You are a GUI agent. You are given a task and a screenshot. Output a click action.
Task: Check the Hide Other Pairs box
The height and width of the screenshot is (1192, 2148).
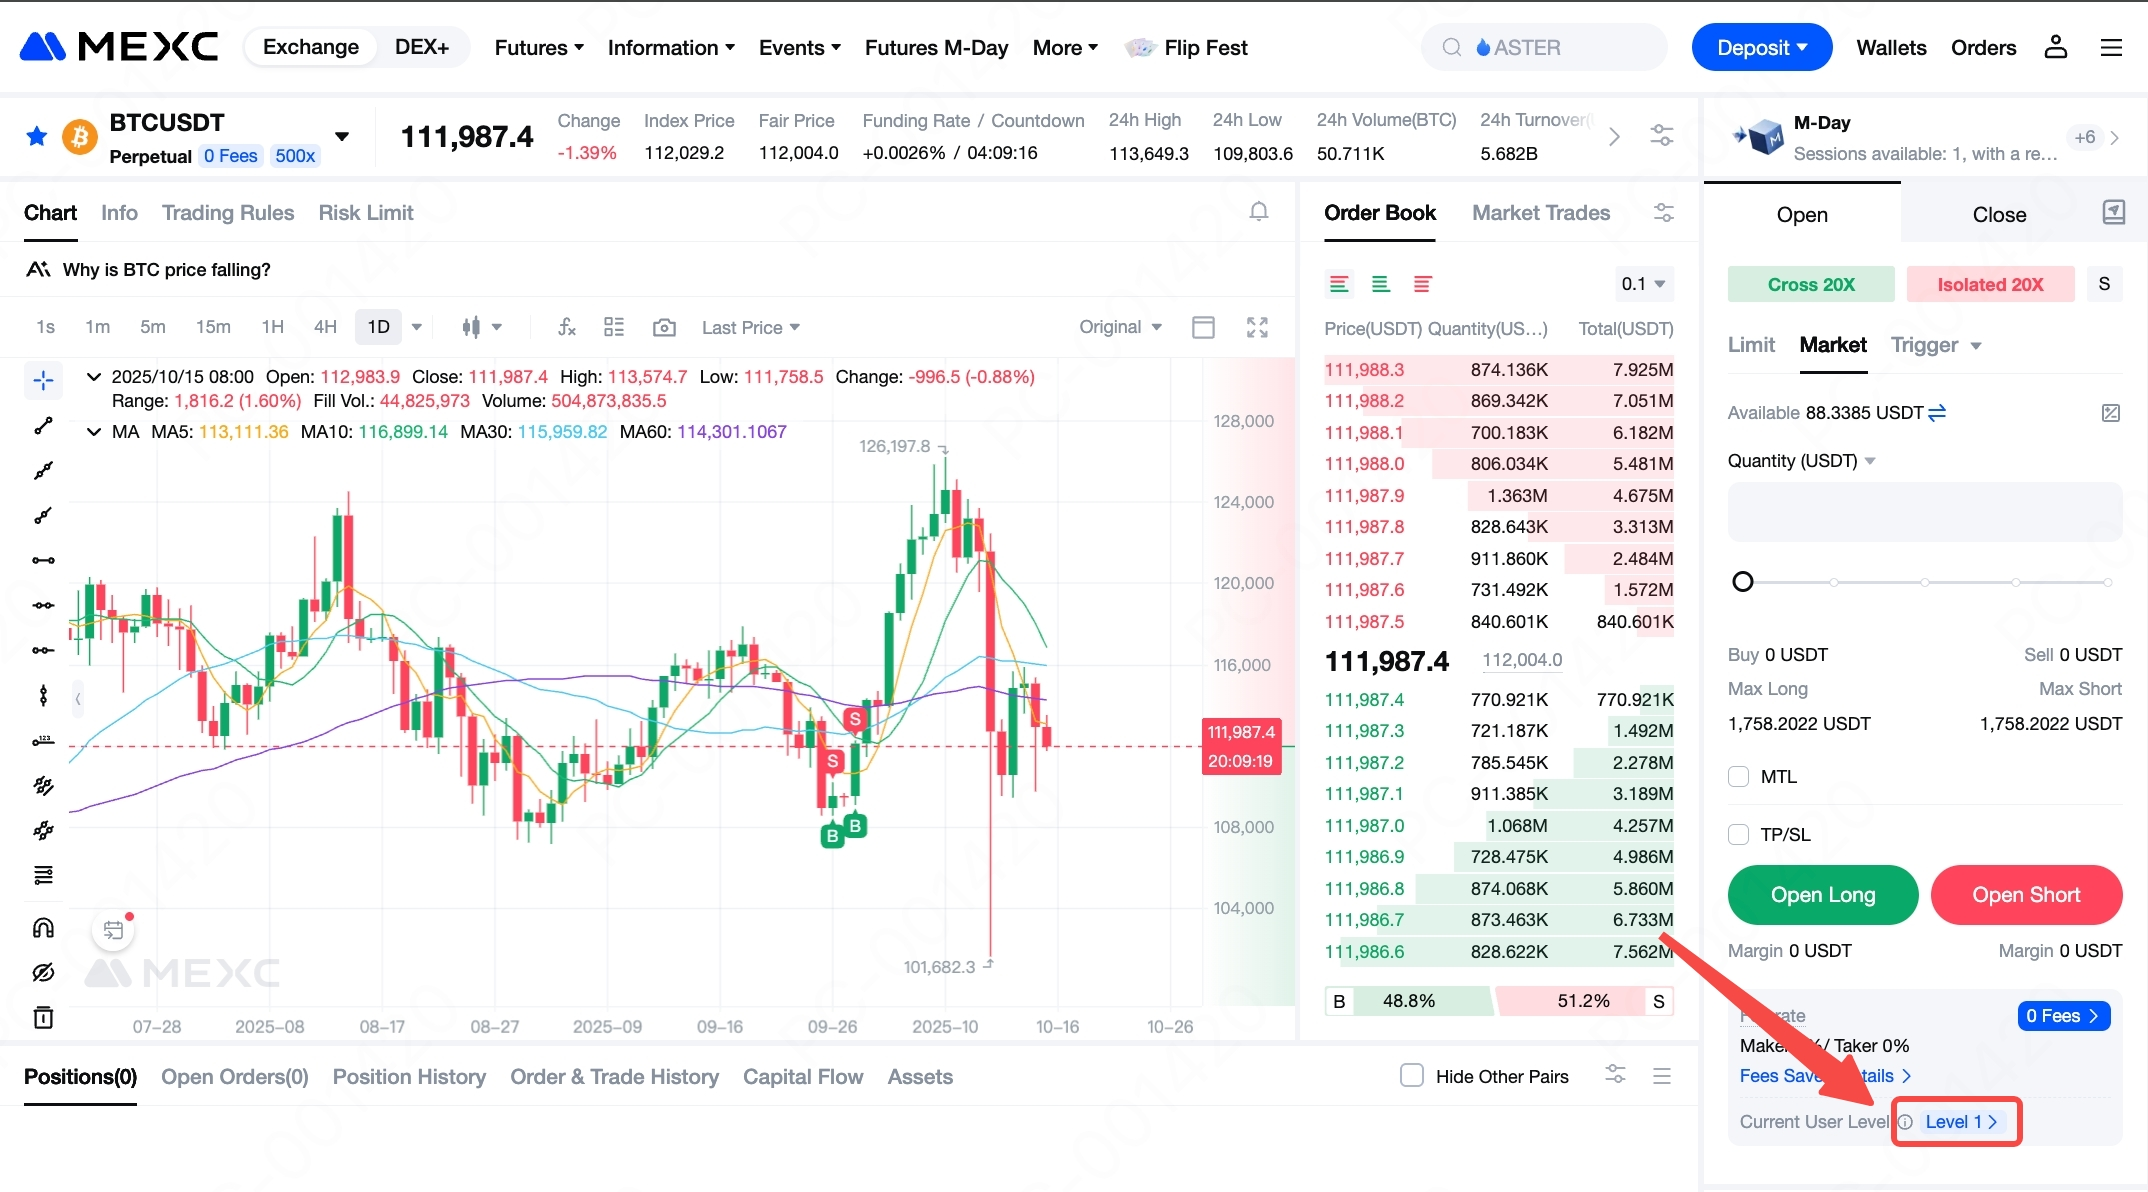pyautogui.click(x=1411, y=1076)
